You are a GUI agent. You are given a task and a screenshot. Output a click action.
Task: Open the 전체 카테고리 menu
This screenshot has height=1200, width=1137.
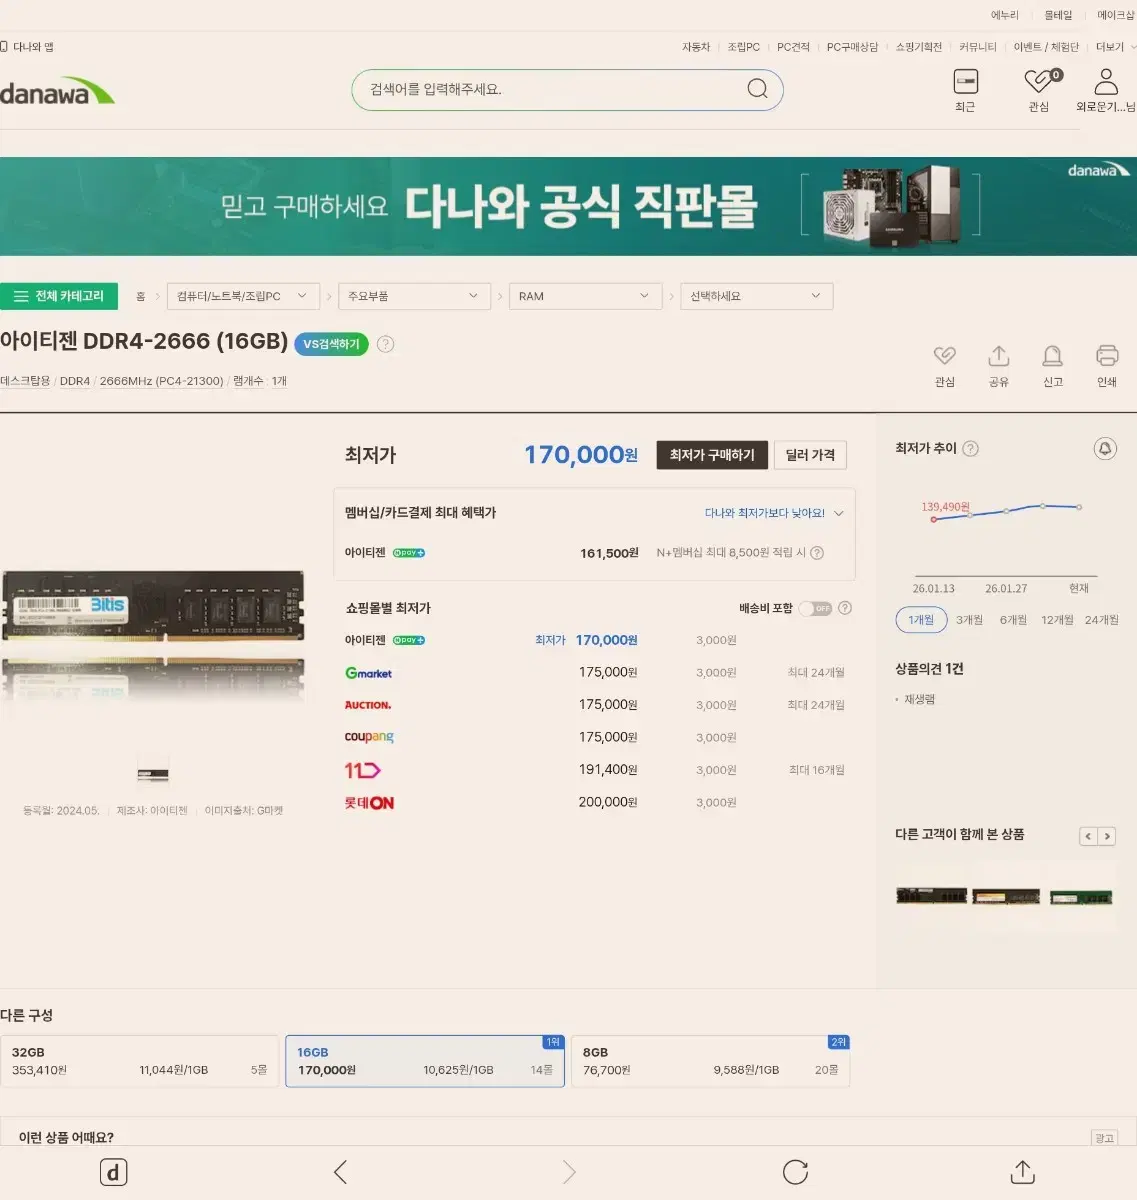(59, 296)
